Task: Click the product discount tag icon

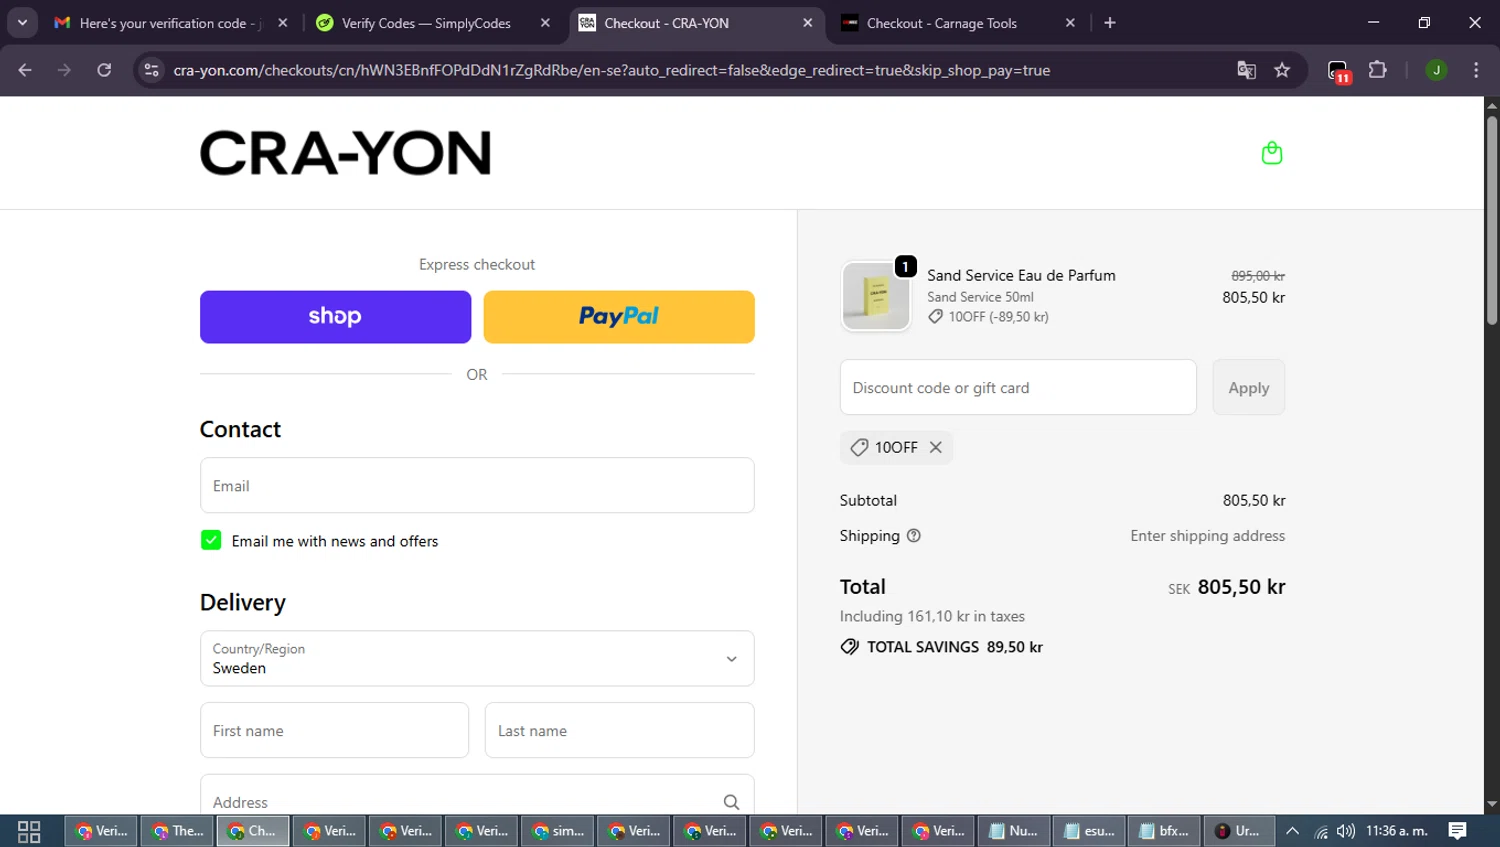Action: 935,317
